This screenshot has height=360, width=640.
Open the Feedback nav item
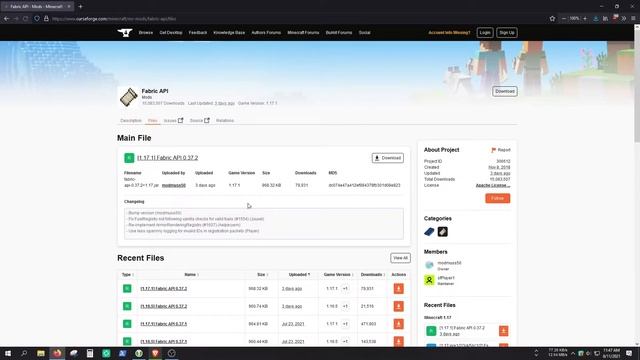coord(198,33)
